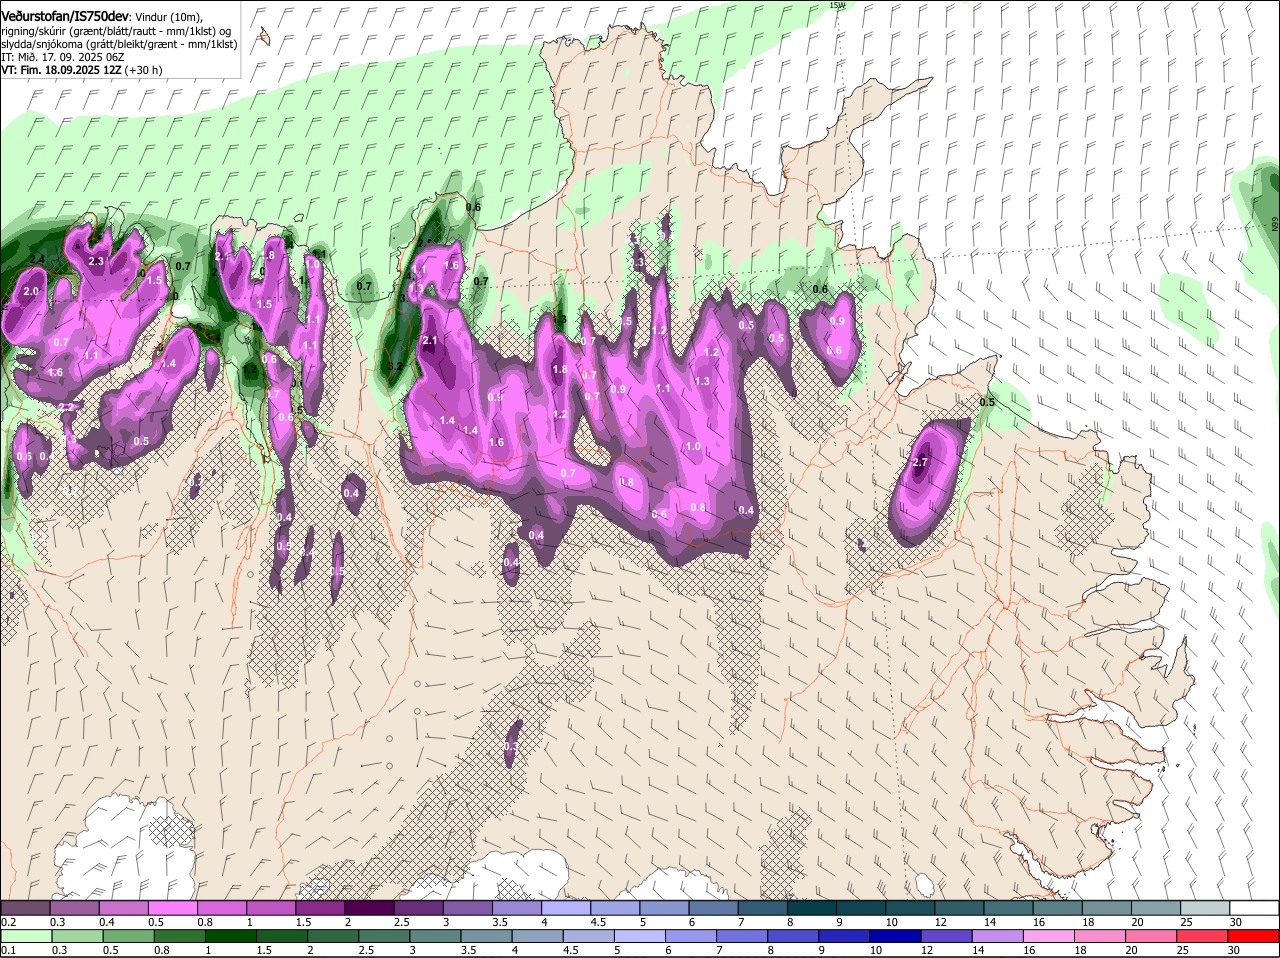Viewport: 1280px width, 958px height.
Task: Click the 2.3 precipitation value in the Westfjords
Action: (96, 261)
